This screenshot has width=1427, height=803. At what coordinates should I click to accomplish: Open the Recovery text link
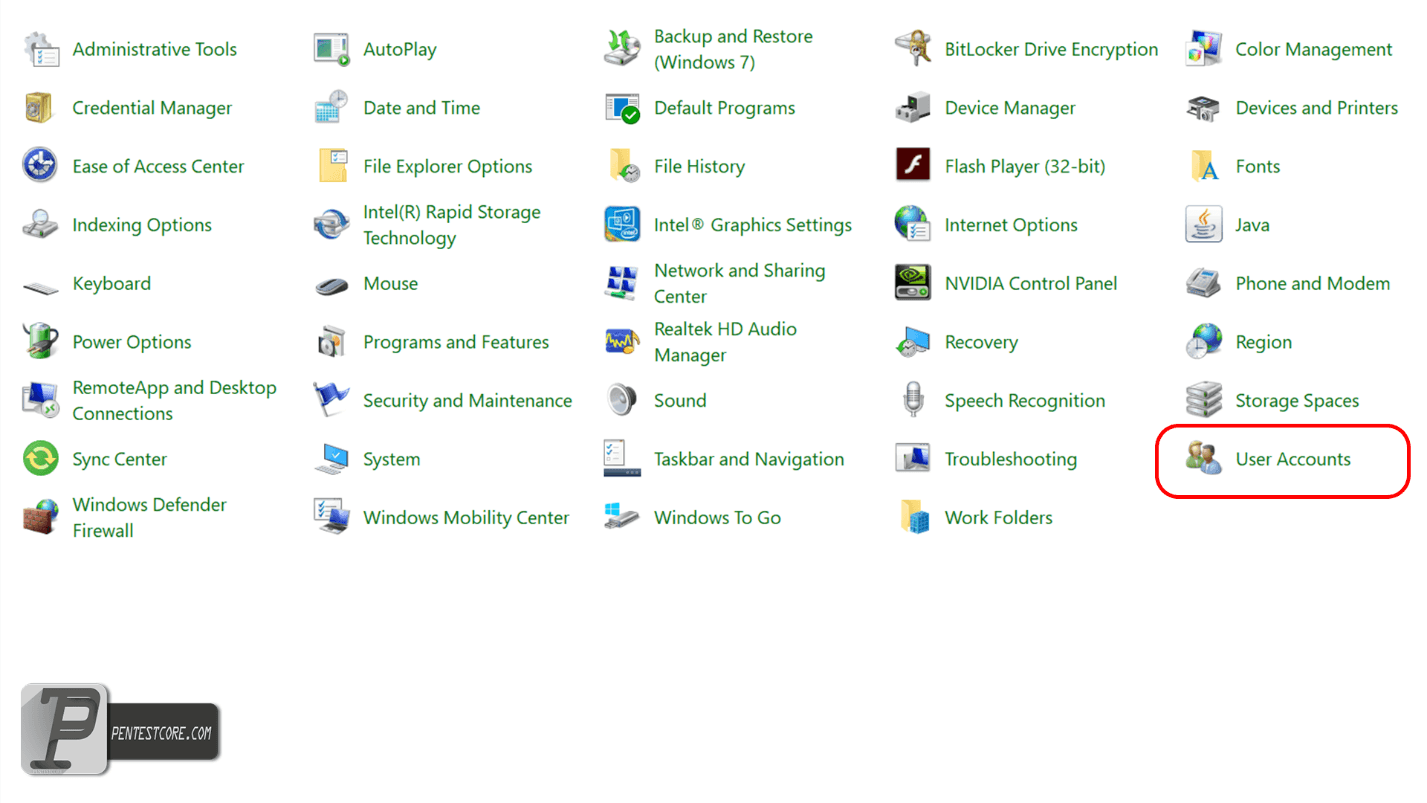pyautogui.click(x=981, y=343)
